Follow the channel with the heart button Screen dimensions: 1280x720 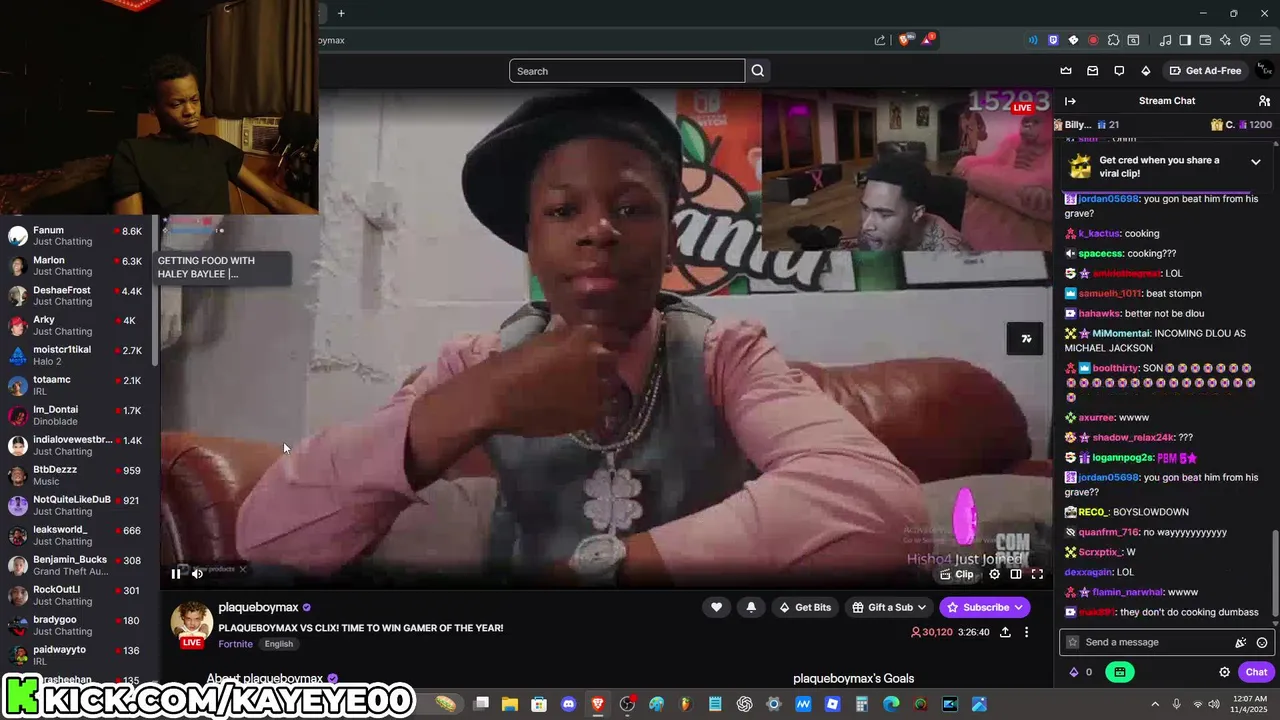pyautogui.click(x=716, y=607)
